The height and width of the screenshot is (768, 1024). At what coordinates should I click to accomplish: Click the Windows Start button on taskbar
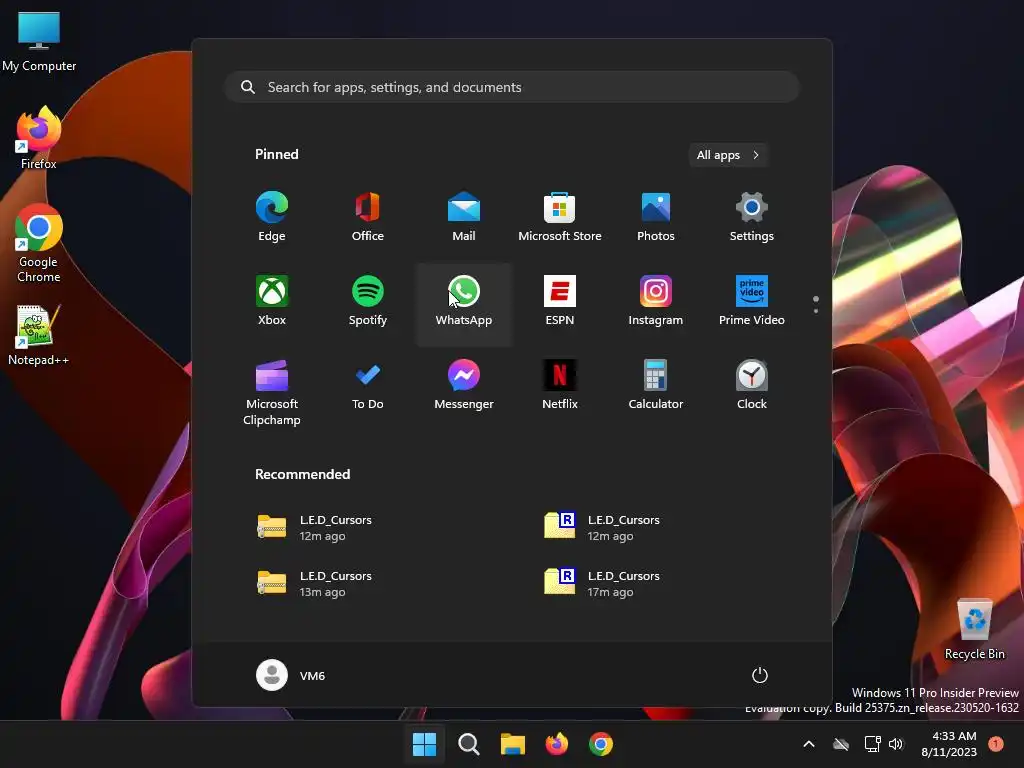point(424,744)
